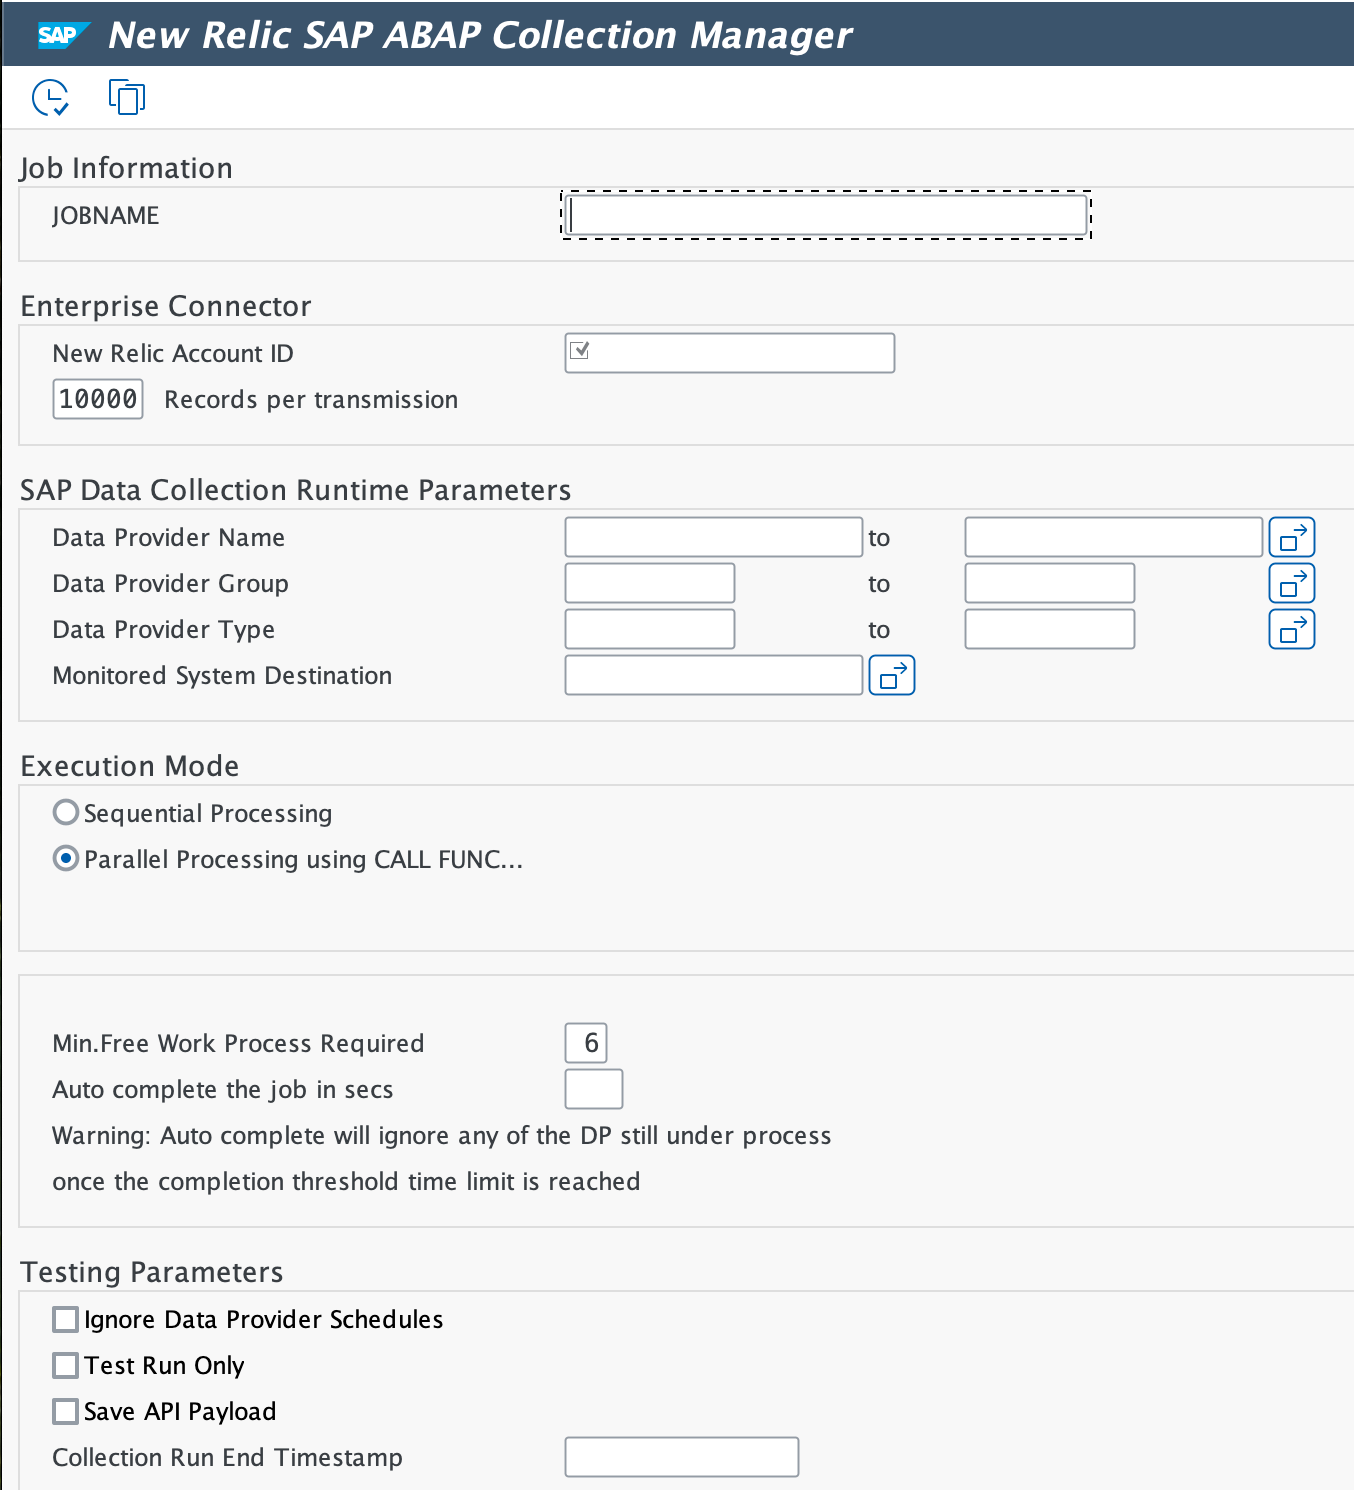1354x1490 pixels.
Task: Click the JOBNAME input field
Action: pos(826,214)
